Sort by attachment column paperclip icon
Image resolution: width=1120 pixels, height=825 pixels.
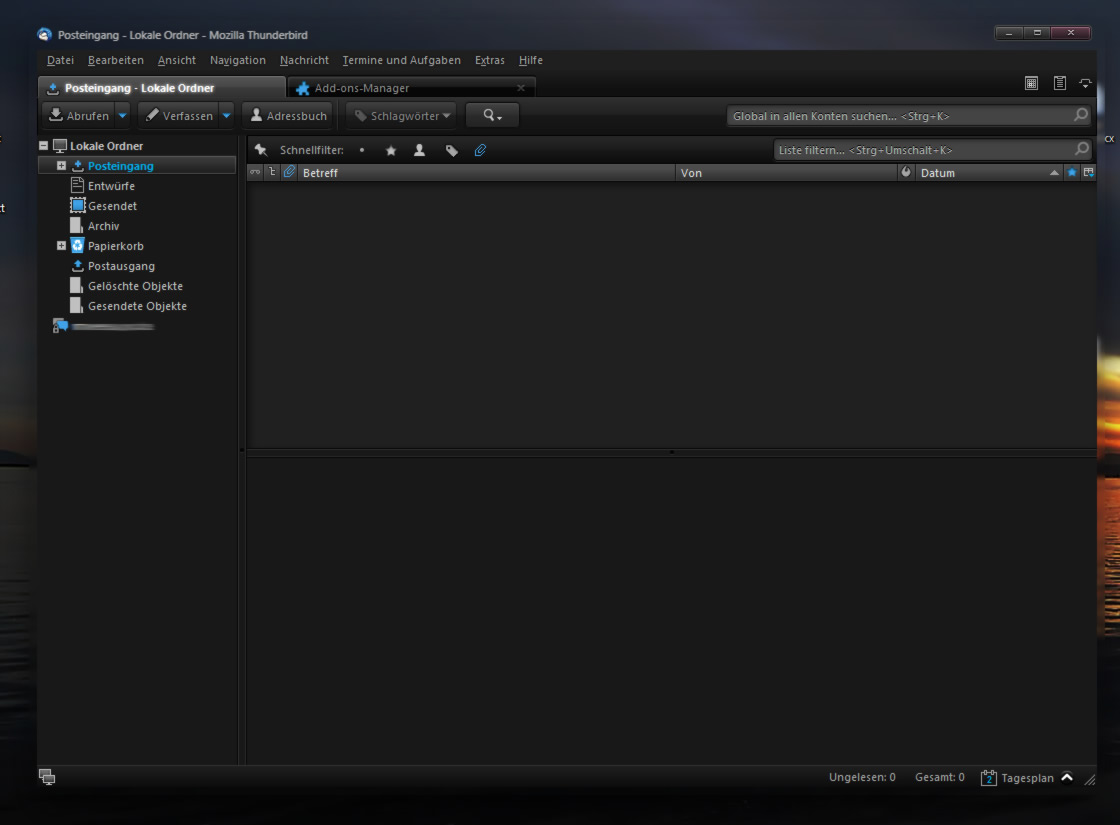coord(289,173)
